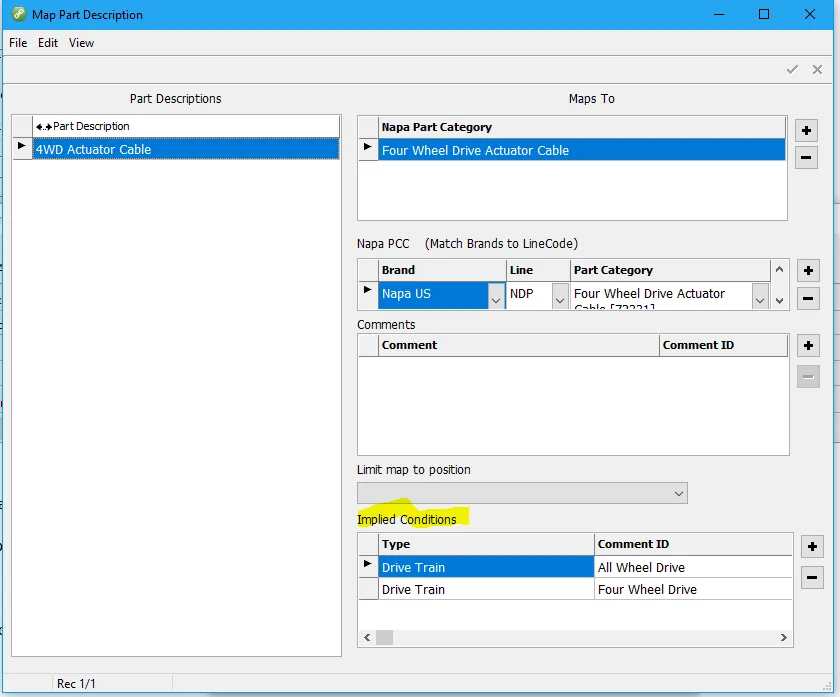
Task: Click the X cancel icon in toolbar
Action: coord(817,69)
